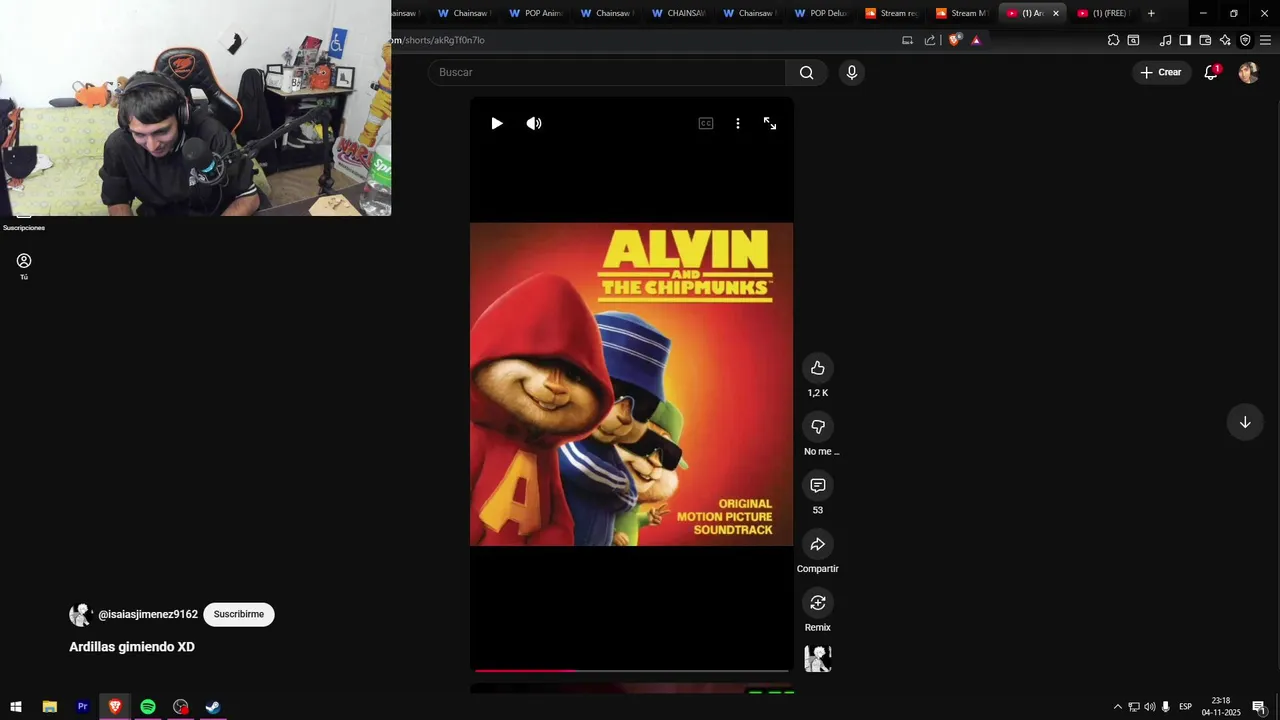Click the cast icon in address bar
The height and width of the screenshot is (720, 1280).
(x=907, y=40)
